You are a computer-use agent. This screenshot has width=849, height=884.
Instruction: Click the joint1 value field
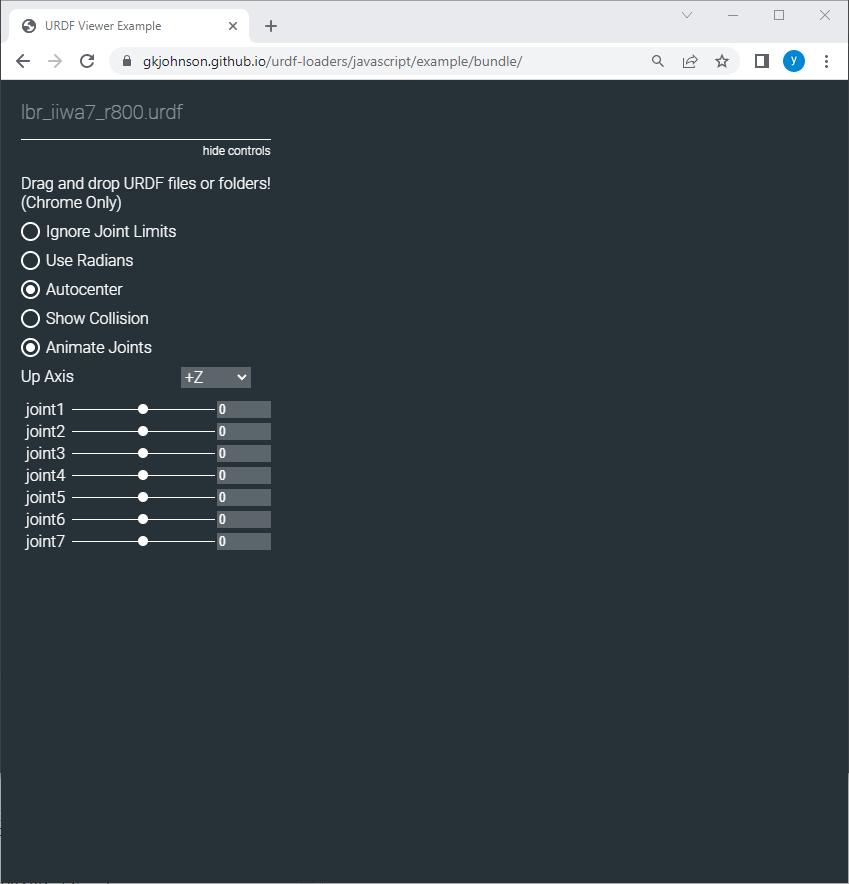pos(243,408)
